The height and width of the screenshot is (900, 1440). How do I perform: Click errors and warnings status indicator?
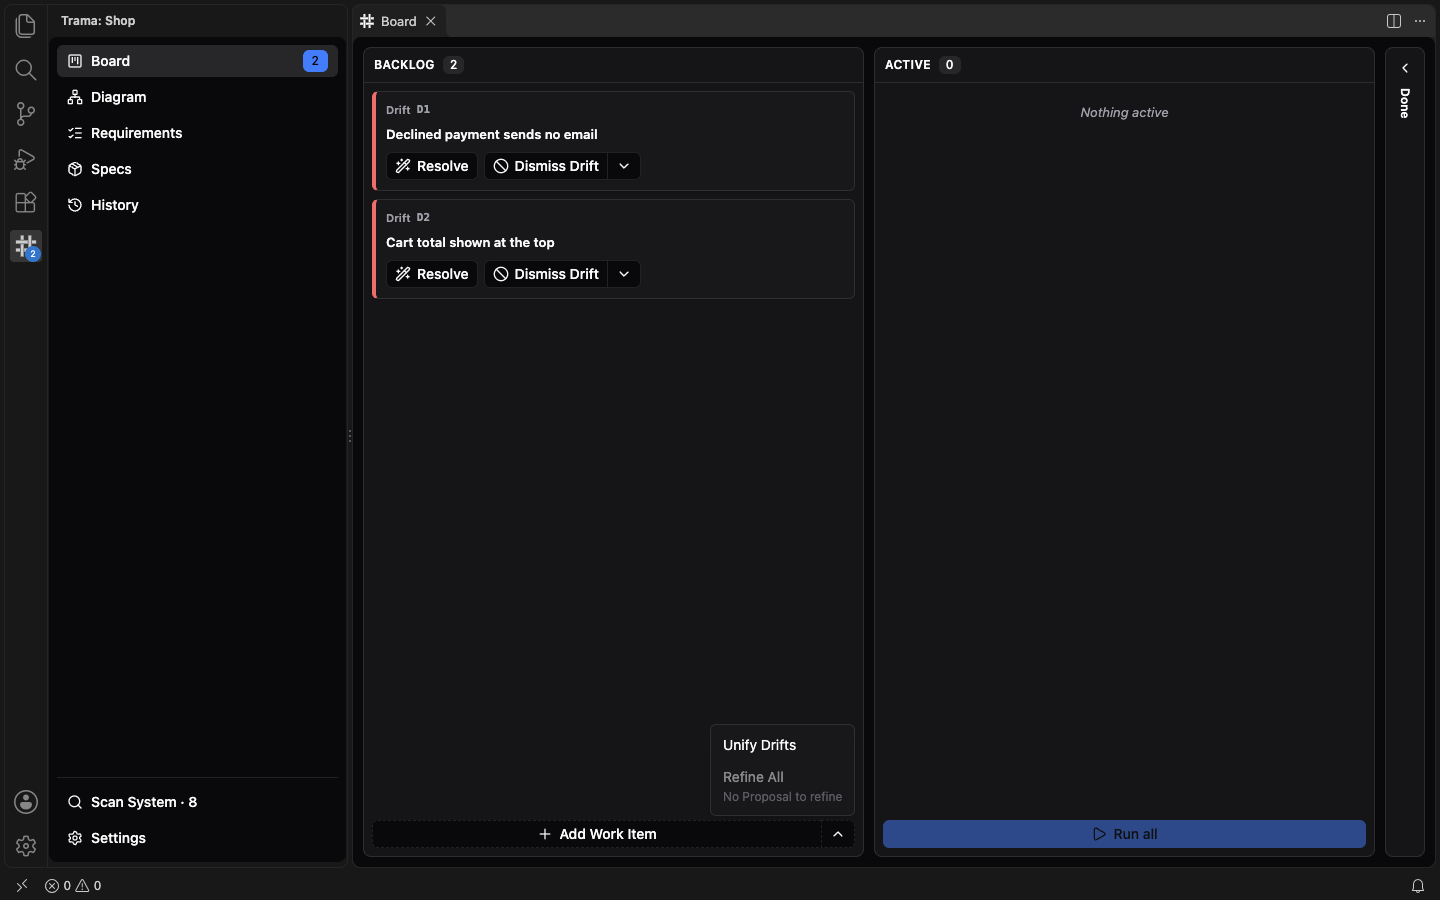(x=73, y=886)
